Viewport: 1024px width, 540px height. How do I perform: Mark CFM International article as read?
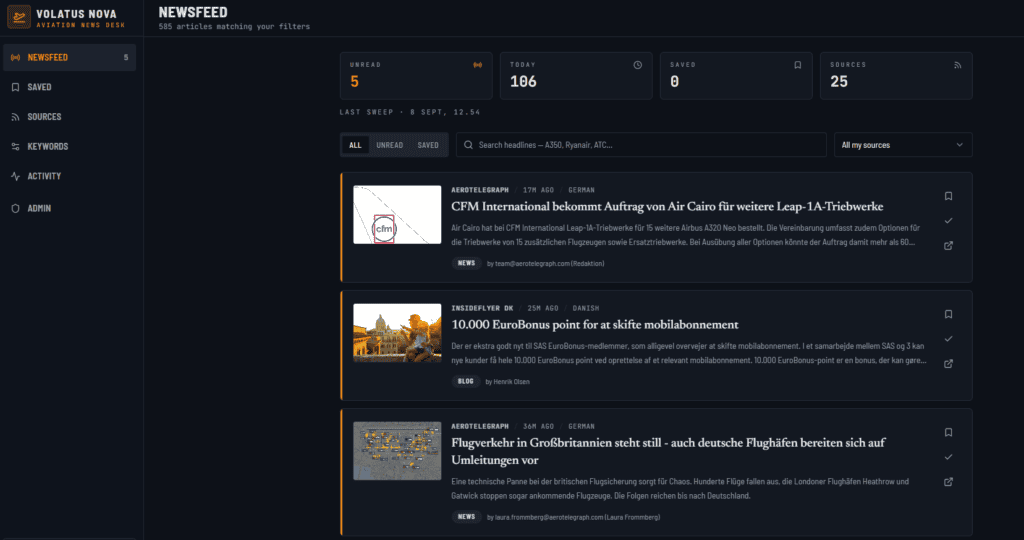(x=948, y=221)
